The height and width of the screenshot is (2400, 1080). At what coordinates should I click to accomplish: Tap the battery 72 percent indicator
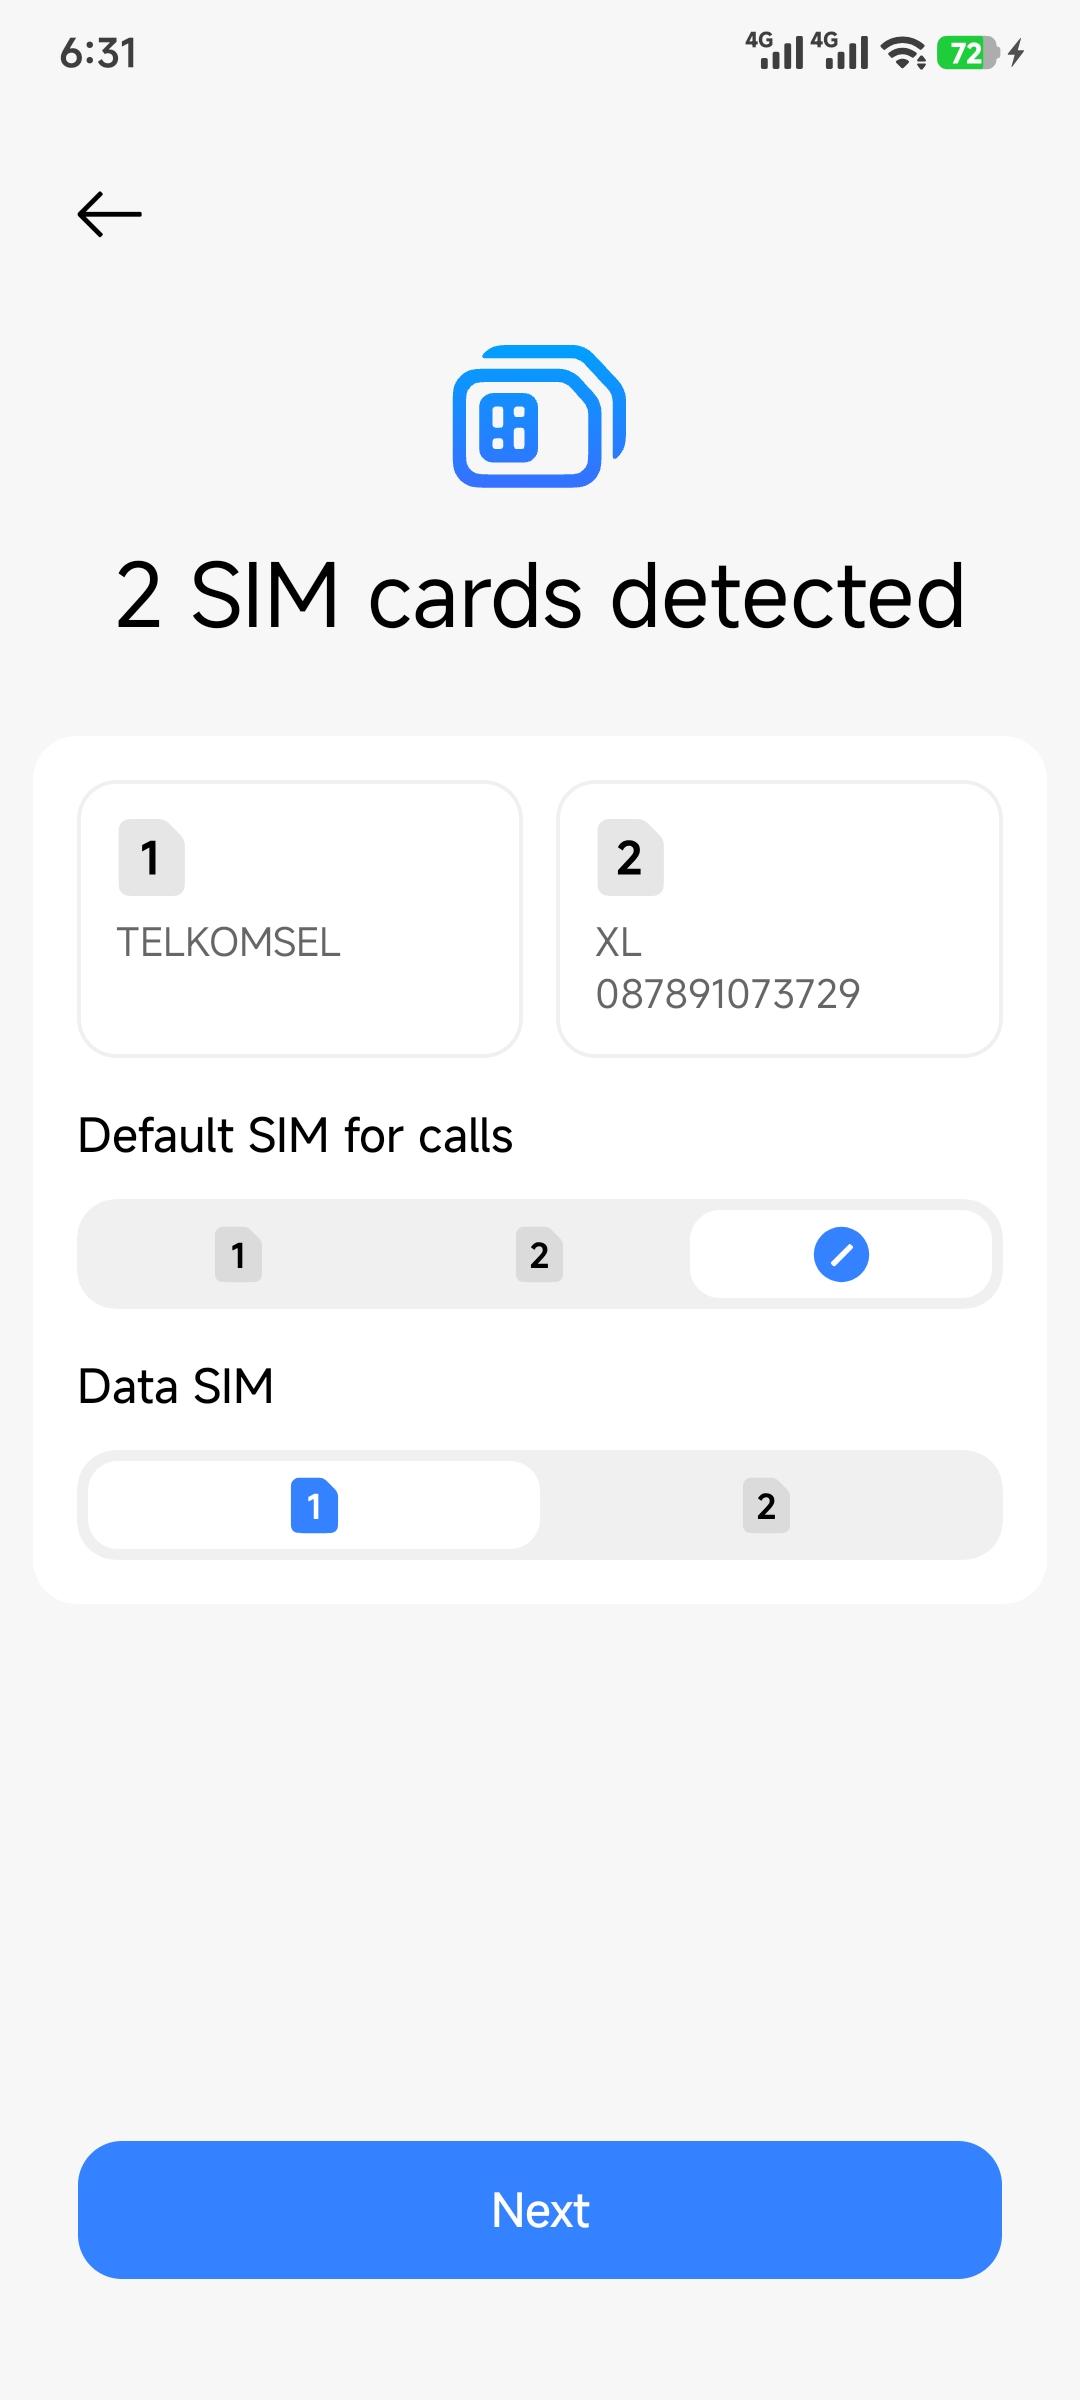click(966, 53)
